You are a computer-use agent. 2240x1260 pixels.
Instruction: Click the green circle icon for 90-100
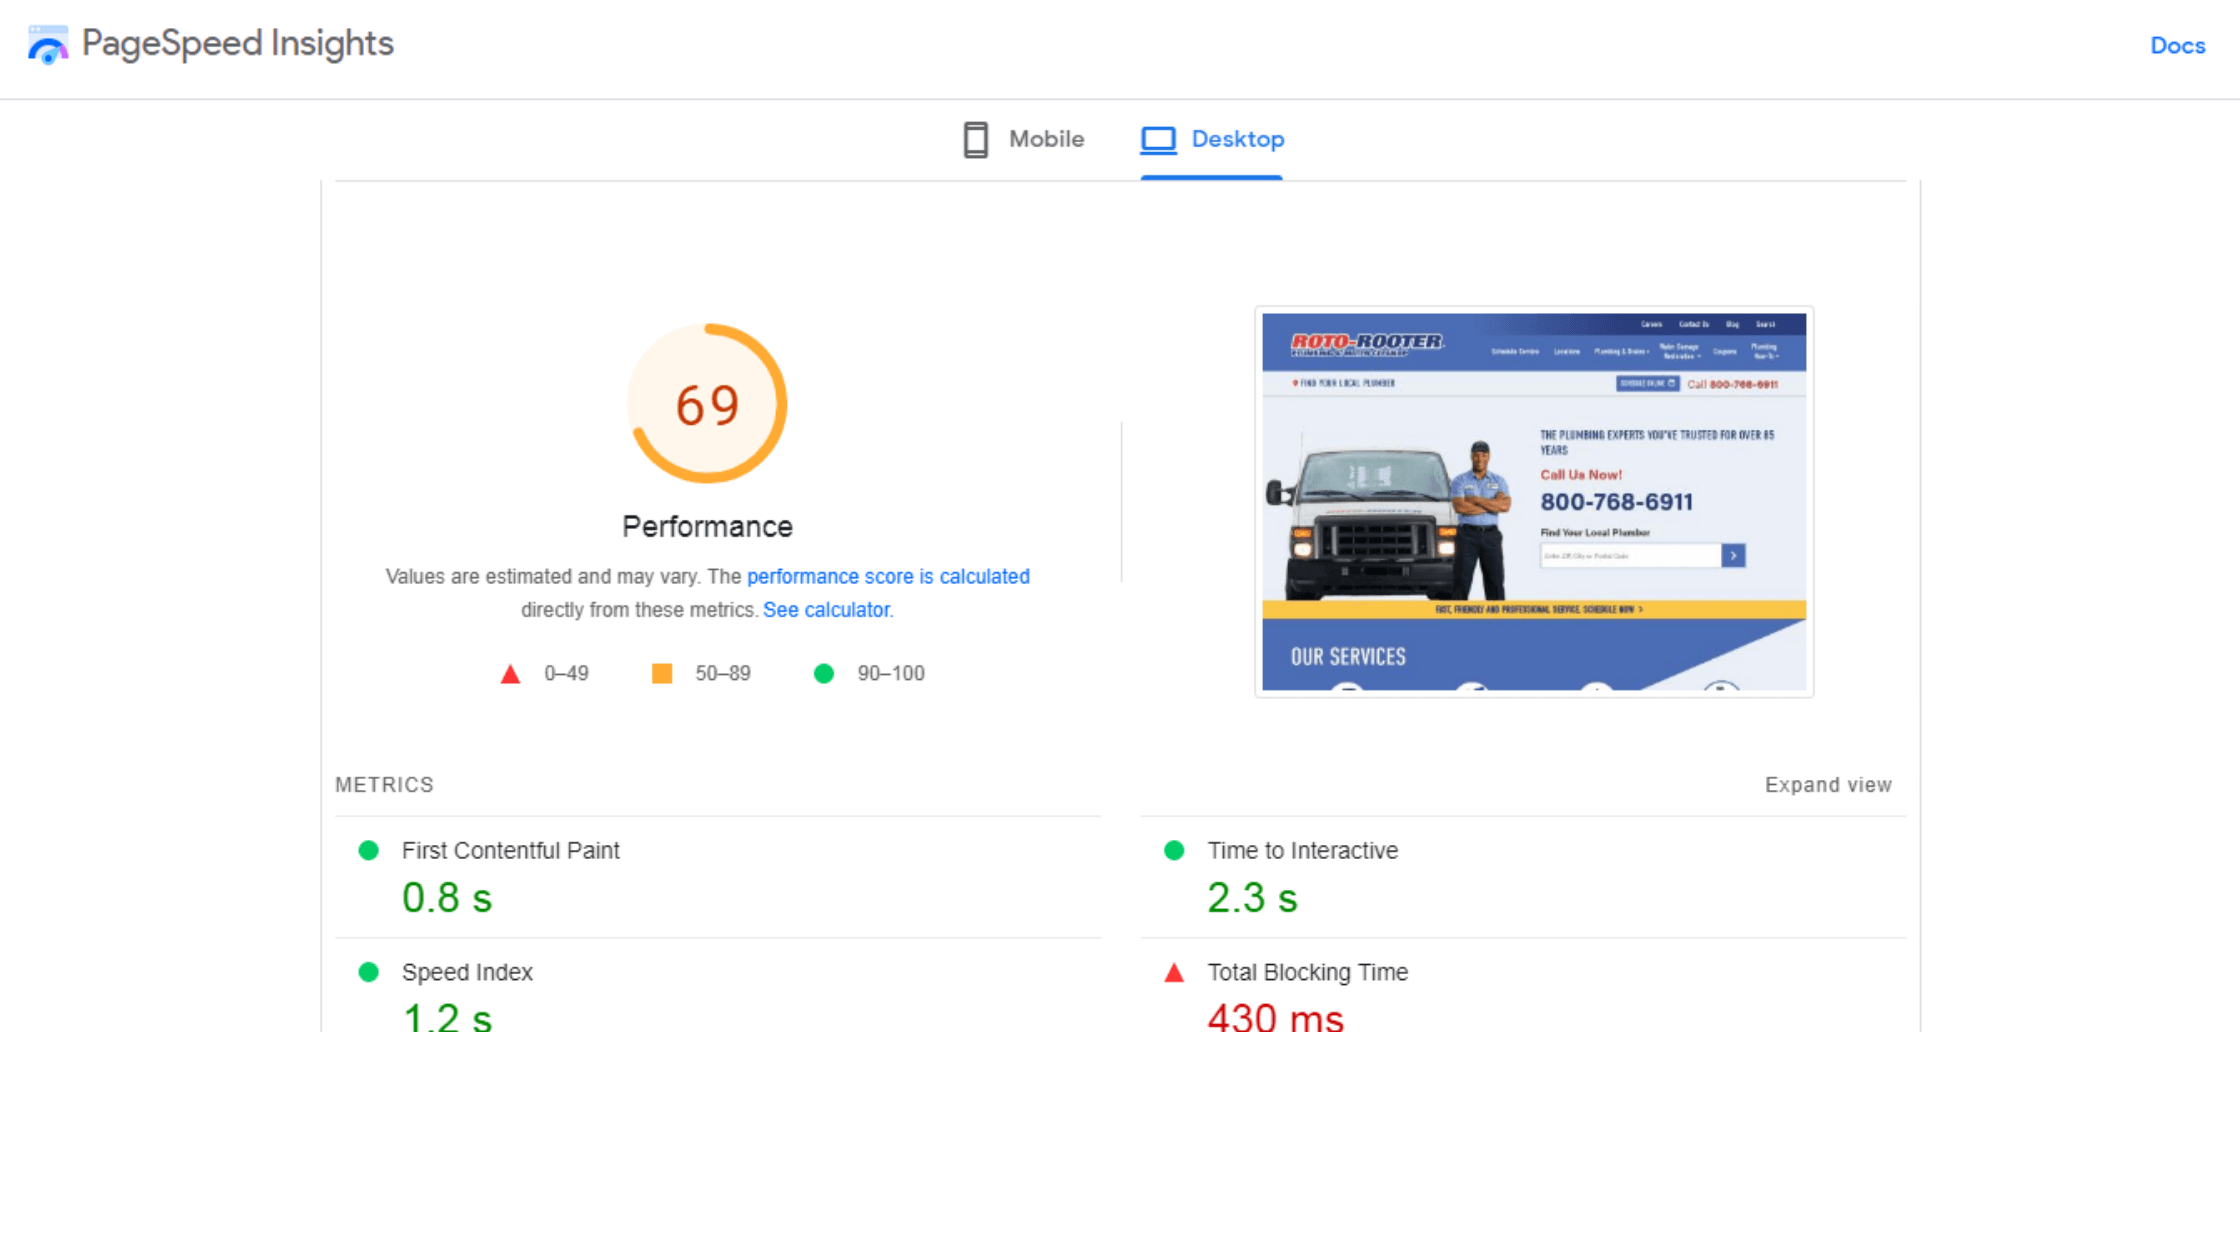point(826,674)
